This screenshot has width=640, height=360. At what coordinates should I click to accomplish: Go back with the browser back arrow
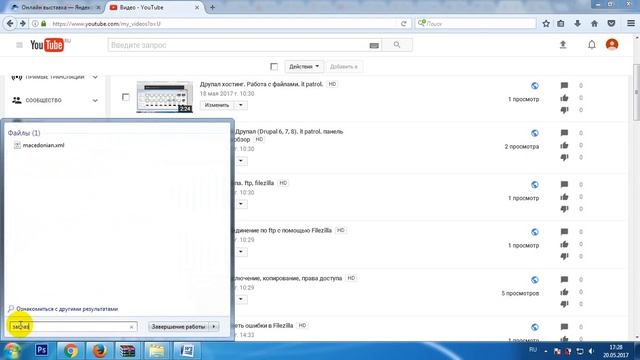(x=10, y=24)
